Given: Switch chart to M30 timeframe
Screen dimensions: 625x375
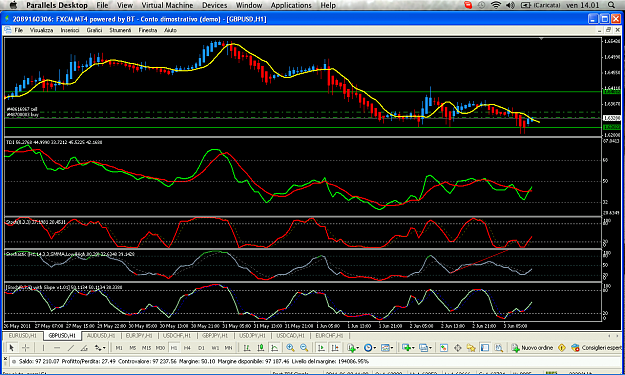Looking at the screenshot, I should point(160,348).
